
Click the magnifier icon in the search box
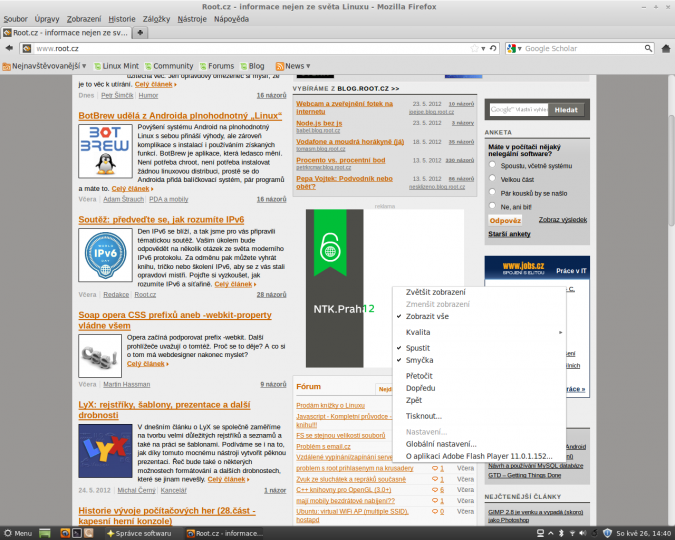648,48
